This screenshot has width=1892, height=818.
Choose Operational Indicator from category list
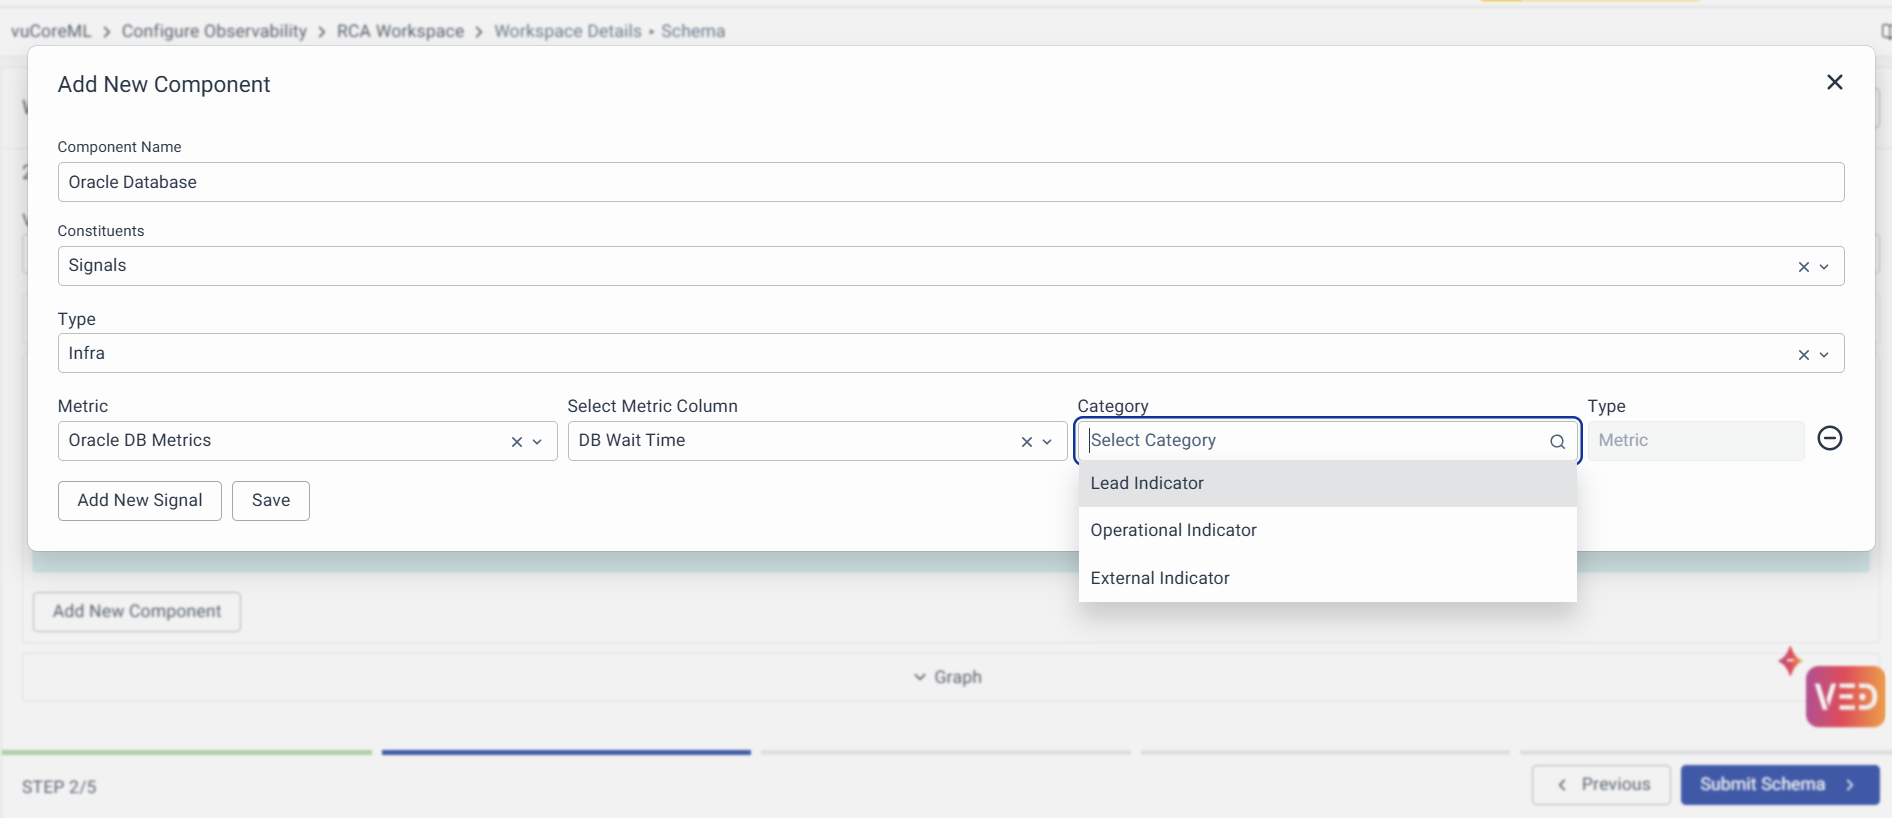[1173, 531]
